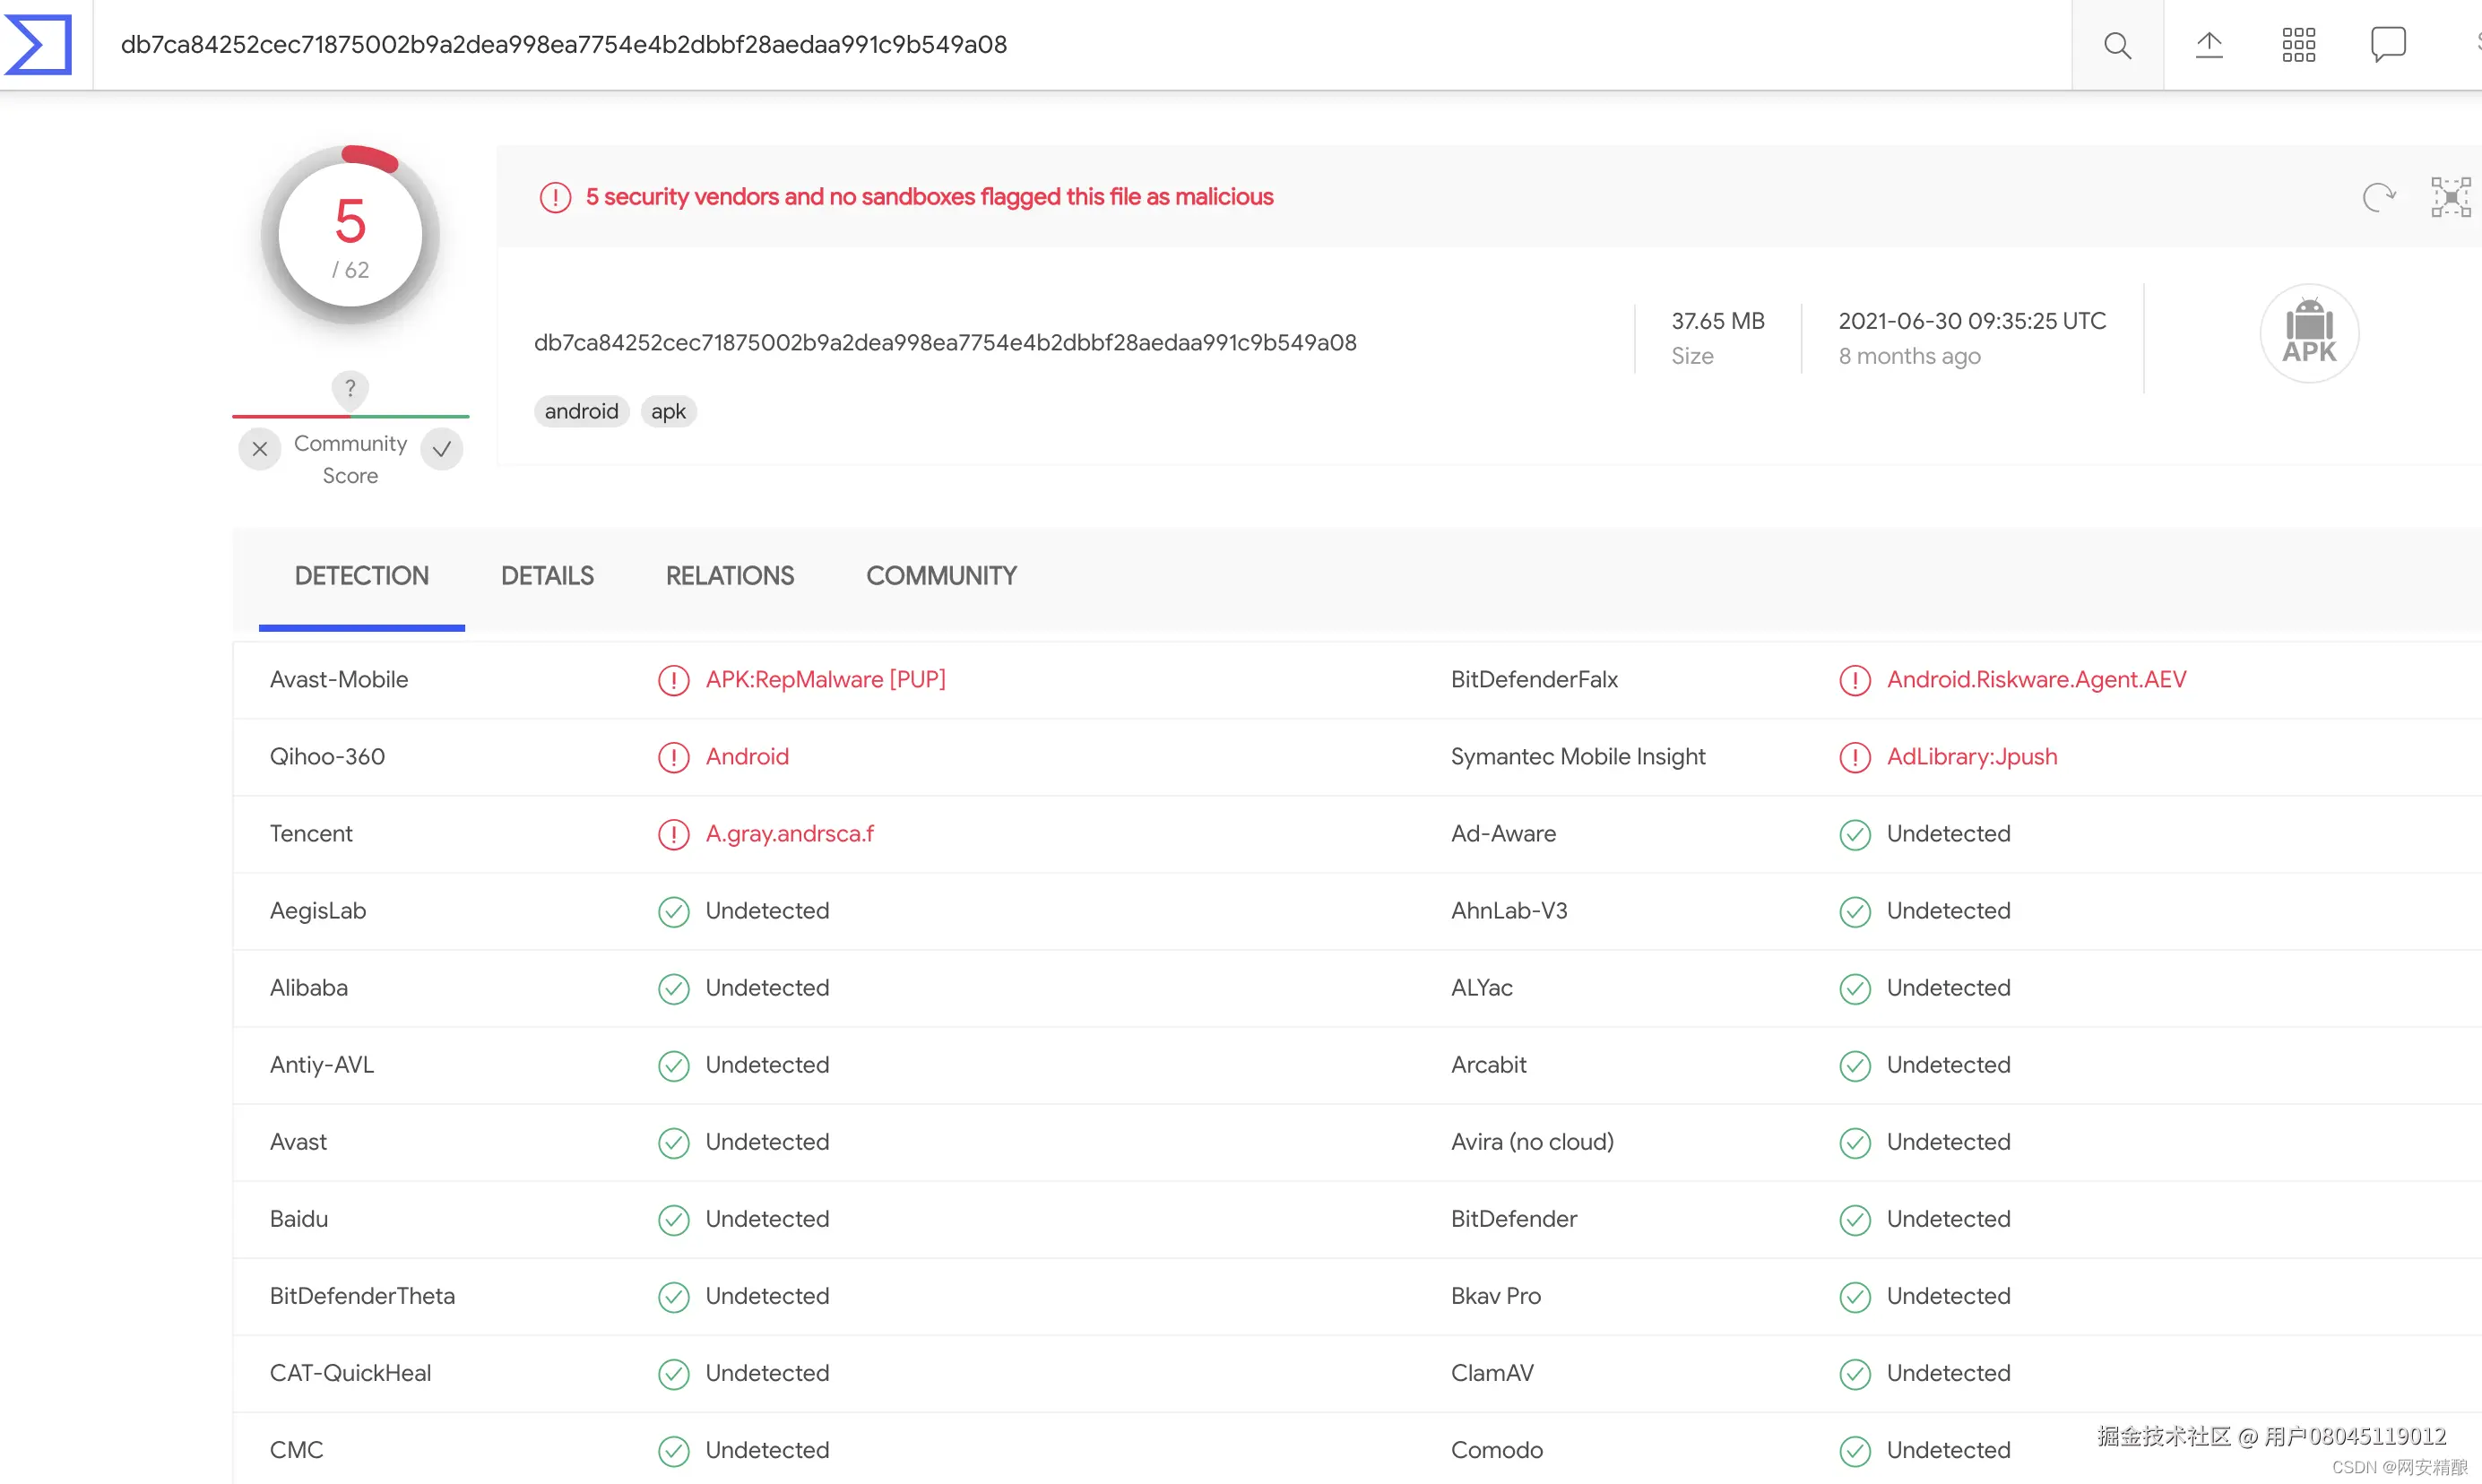Image resolution: width=2482 pixels, height=1484 pixels.
Task: Click the Comodo vendor name
Action: [x=1496, y=1450]
